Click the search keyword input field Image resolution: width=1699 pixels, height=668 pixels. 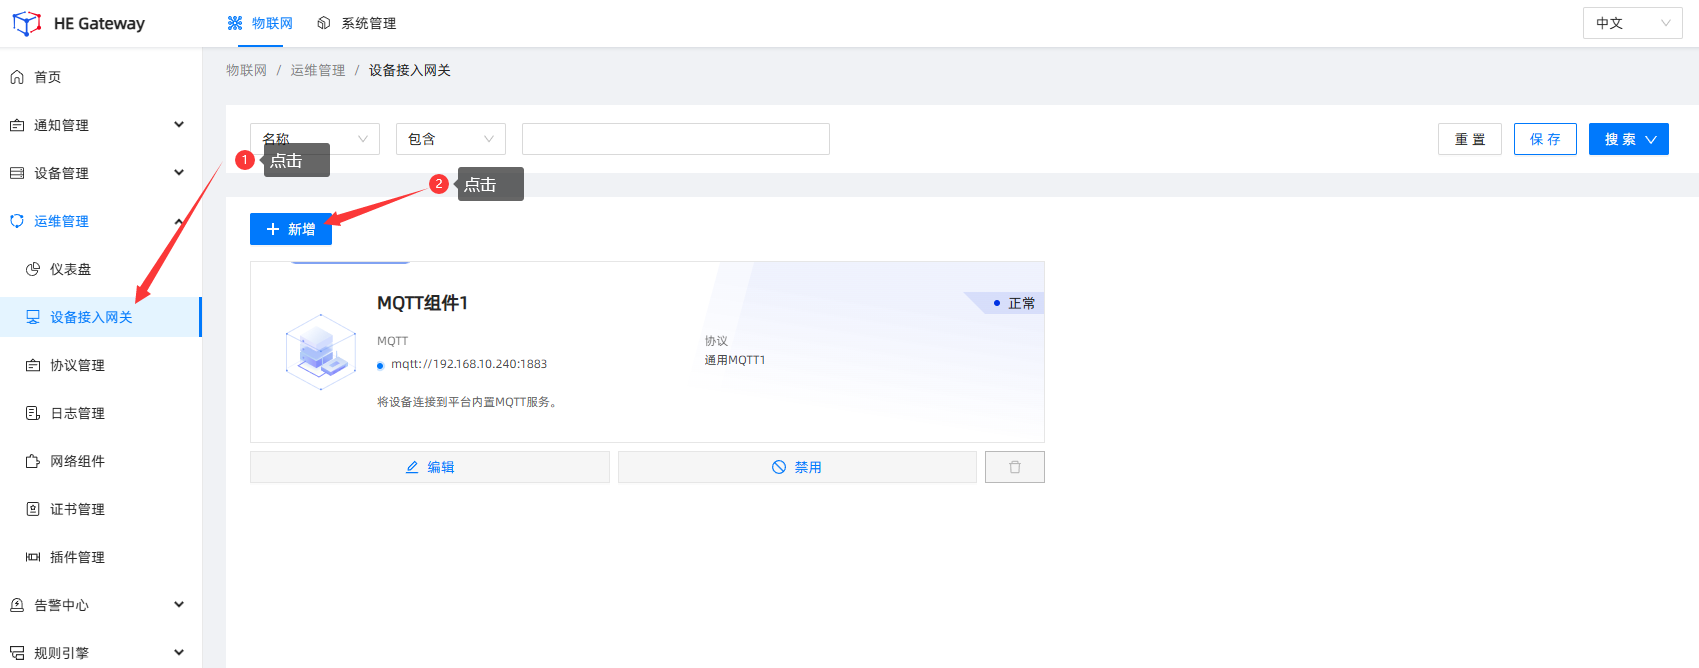tap(676, 139)
